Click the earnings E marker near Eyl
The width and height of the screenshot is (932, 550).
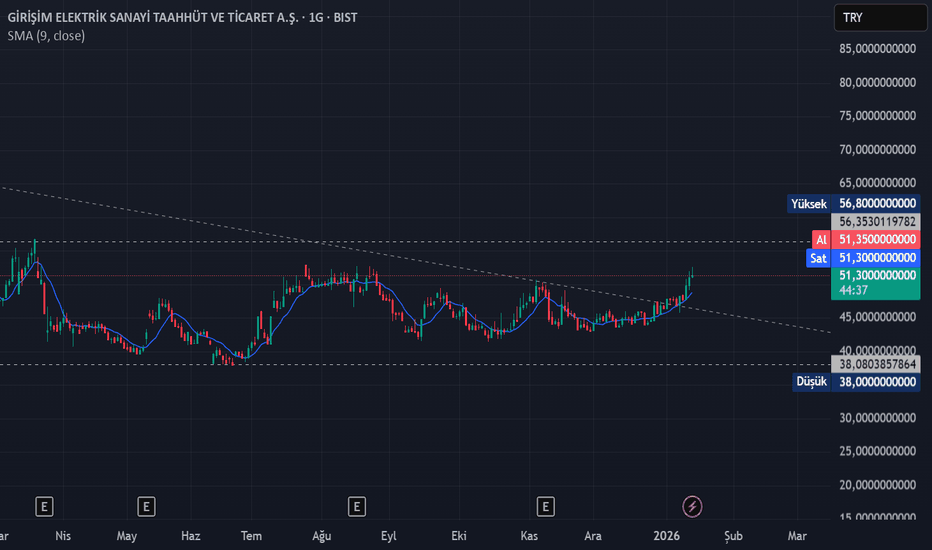[x=357, y=507]
